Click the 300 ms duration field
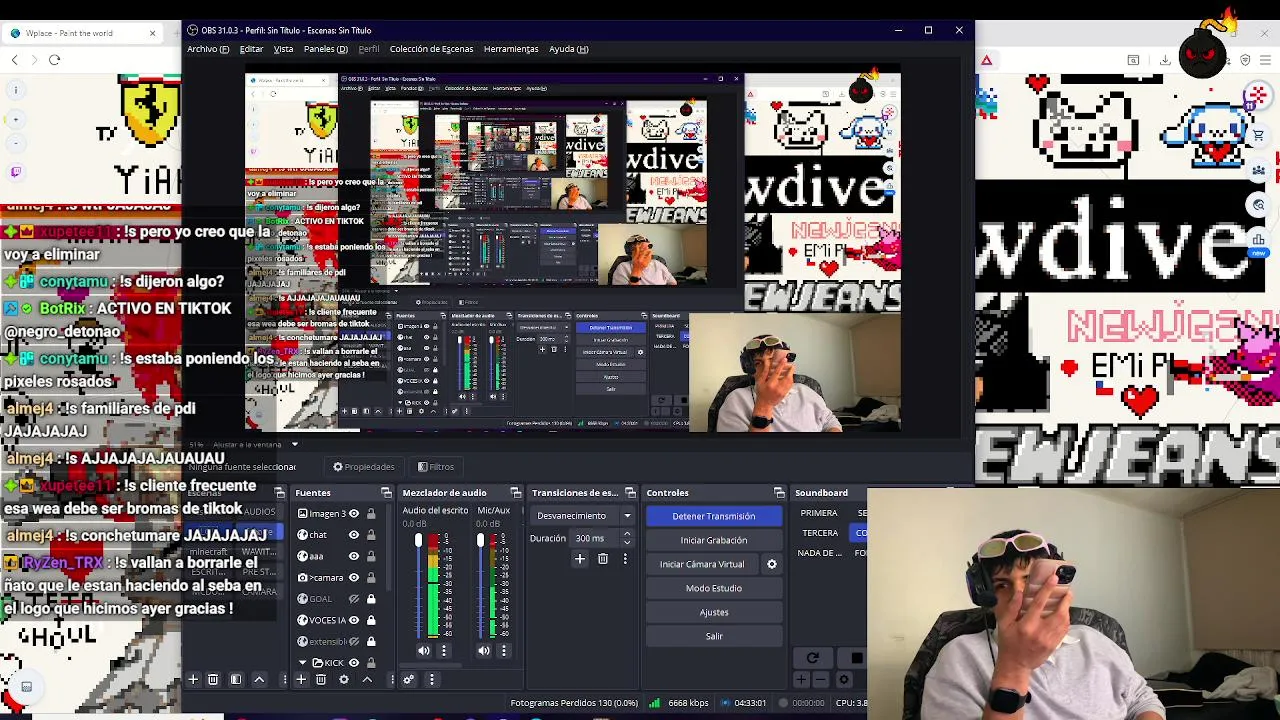 (x=595, y=538)
